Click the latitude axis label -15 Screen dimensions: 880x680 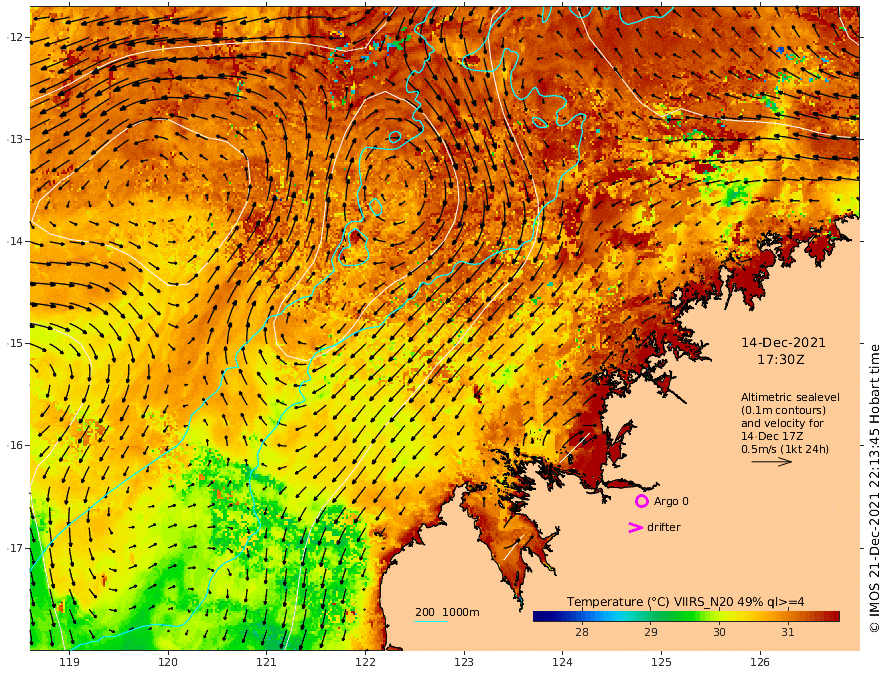click(x=15, y=343)
